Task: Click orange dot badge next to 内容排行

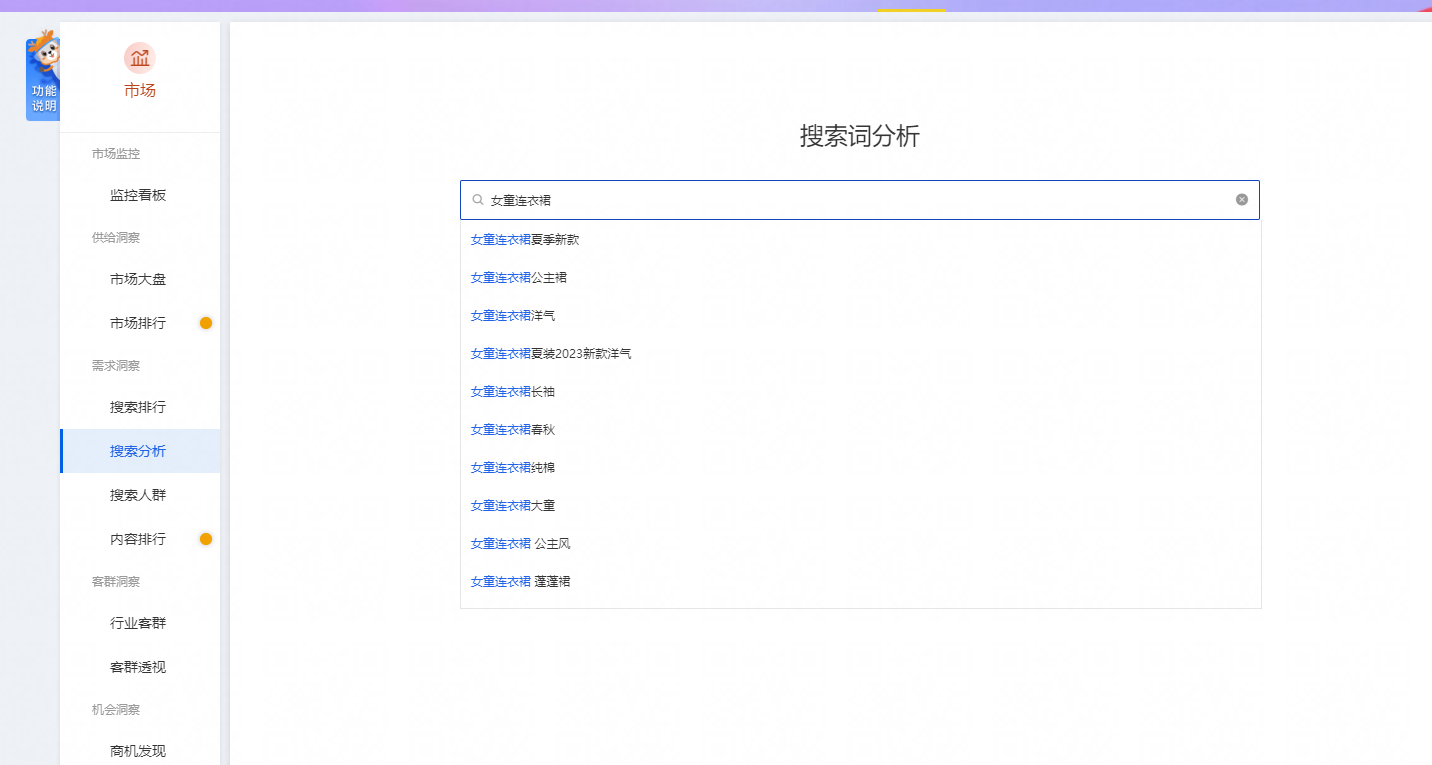Action: pos(206,539)
